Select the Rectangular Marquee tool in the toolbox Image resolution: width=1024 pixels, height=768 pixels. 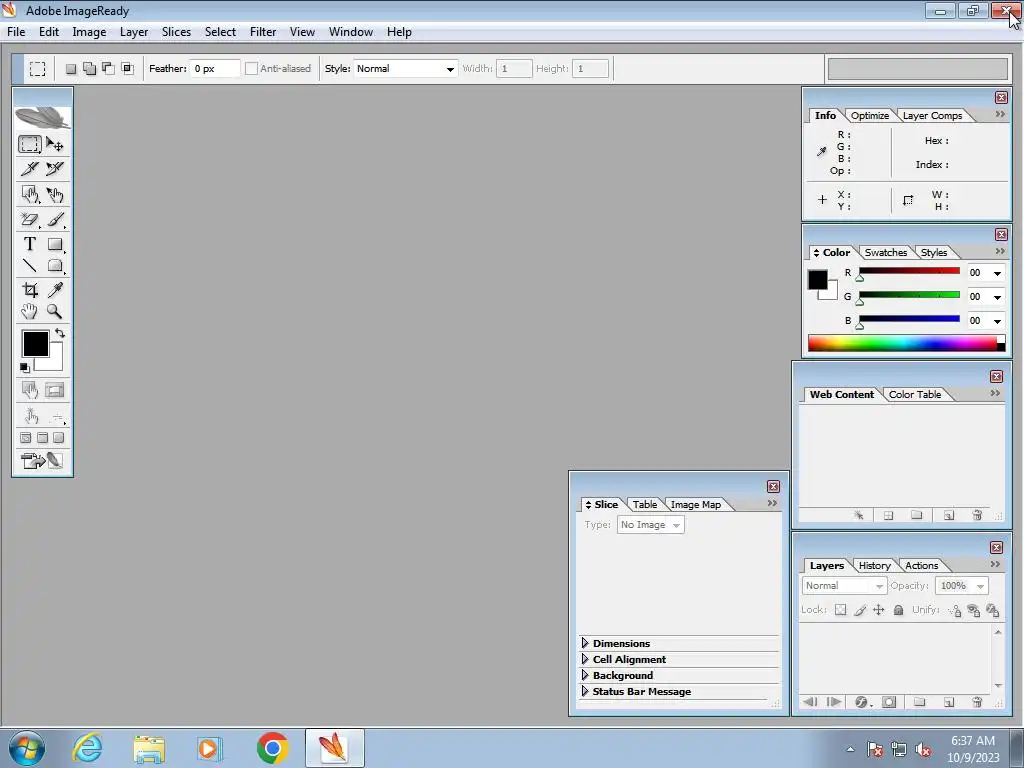pyautogui.click(x=29, y=144)
